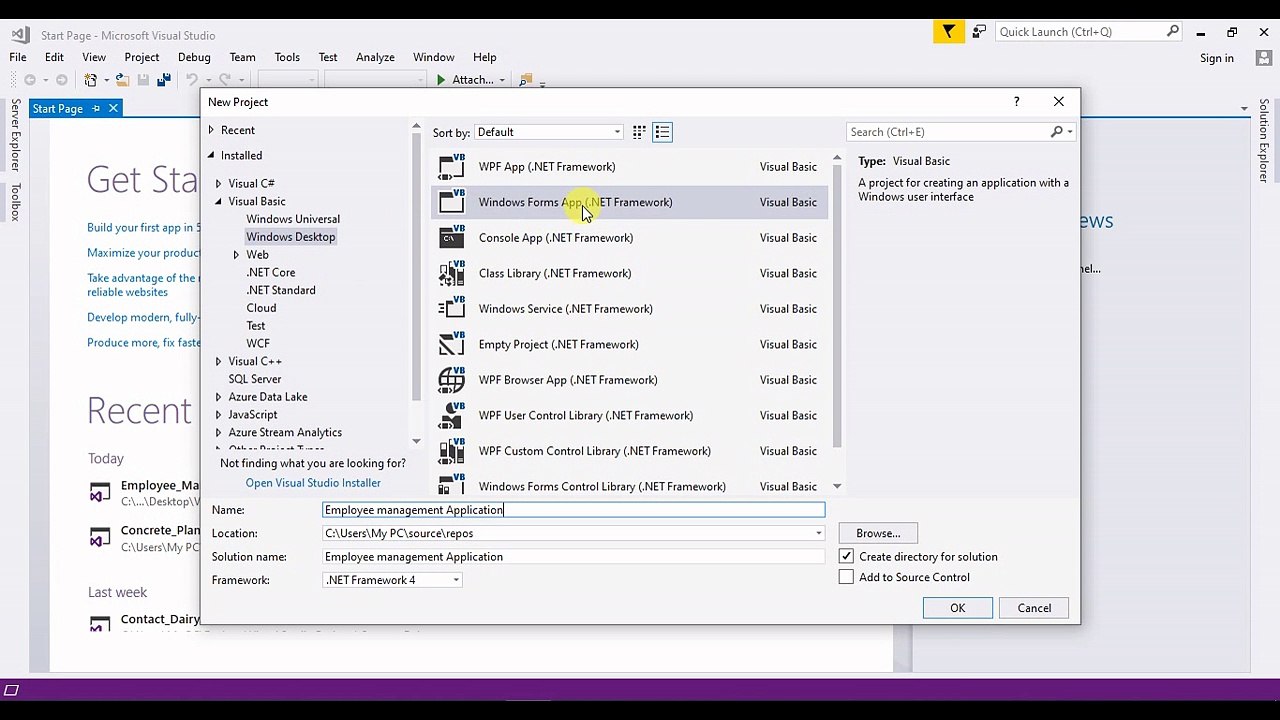Open the Visual Studio Installer link
1280x720 pixels.
[313, 483]
